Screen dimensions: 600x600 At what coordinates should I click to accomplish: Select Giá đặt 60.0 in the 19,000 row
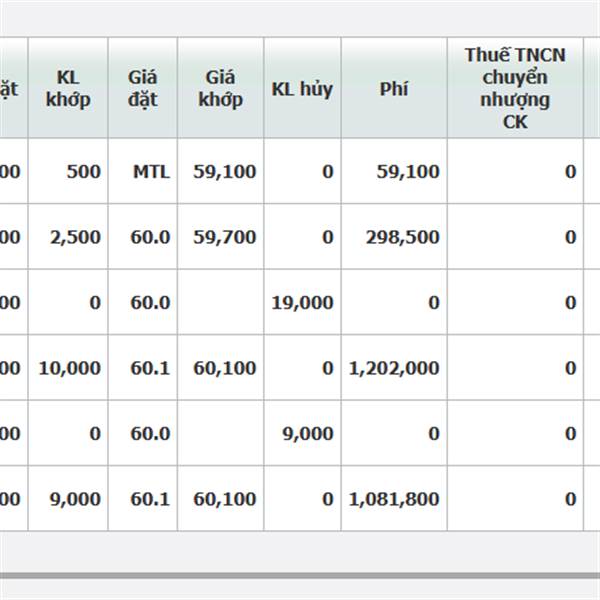point(143,302)
